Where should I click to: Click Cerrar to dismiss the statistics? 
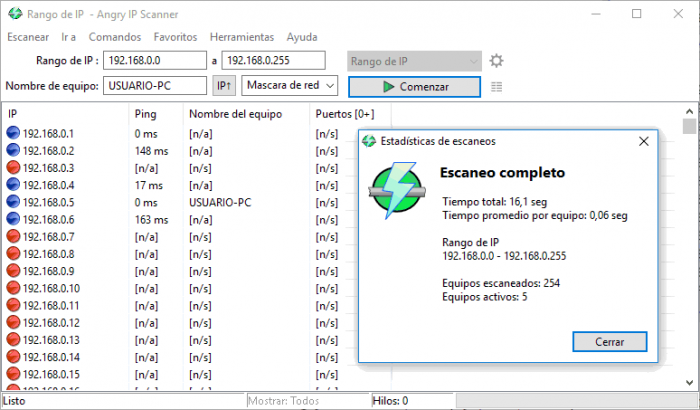coord(609,342)
